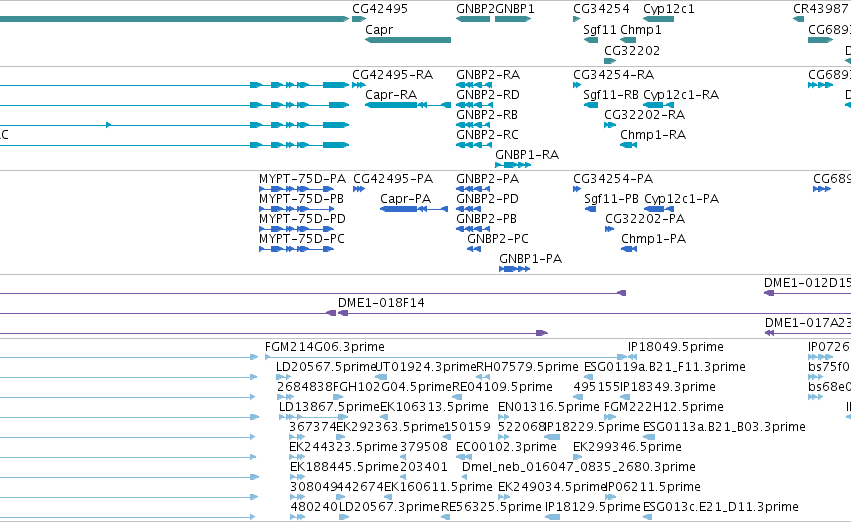Select the IP18349.3prime EST label

(668, 387)
